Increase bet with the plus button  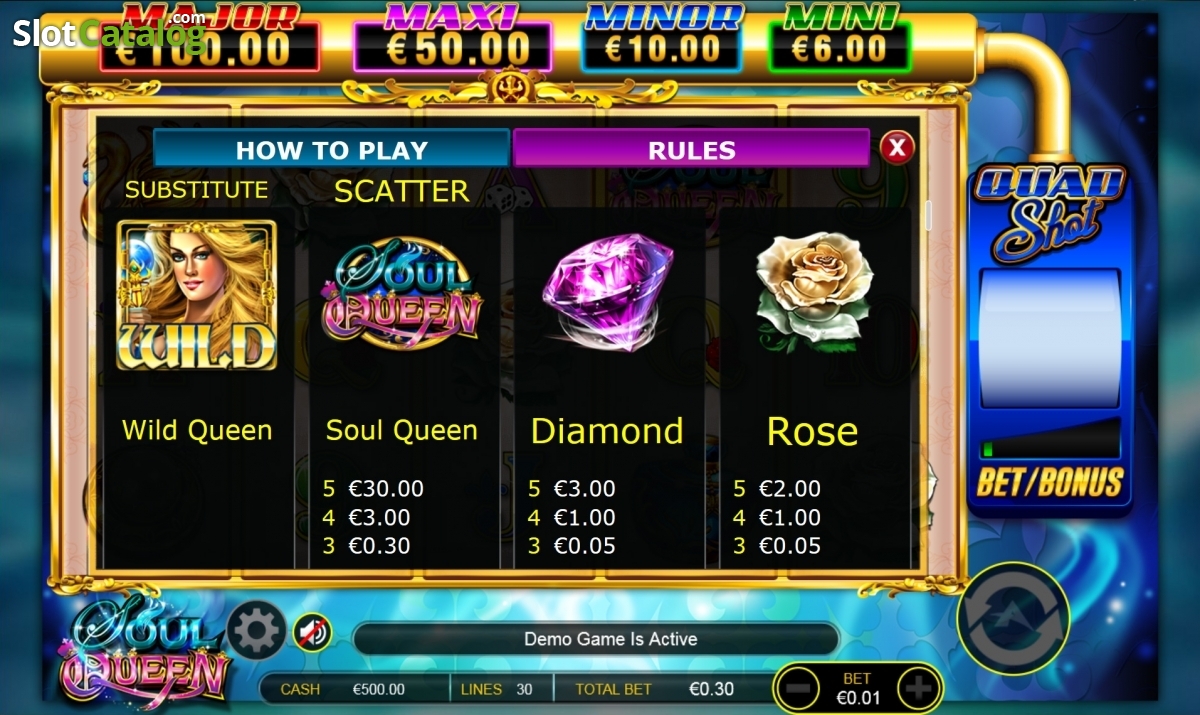(919, 689)
